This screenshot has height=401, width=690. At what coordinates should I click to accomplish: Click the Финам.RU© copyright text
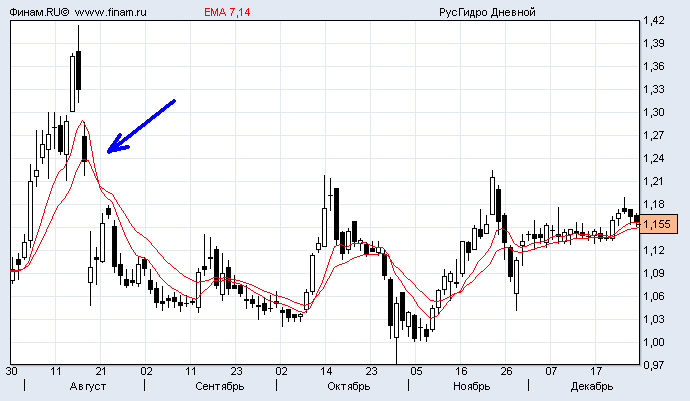point(38,11)
